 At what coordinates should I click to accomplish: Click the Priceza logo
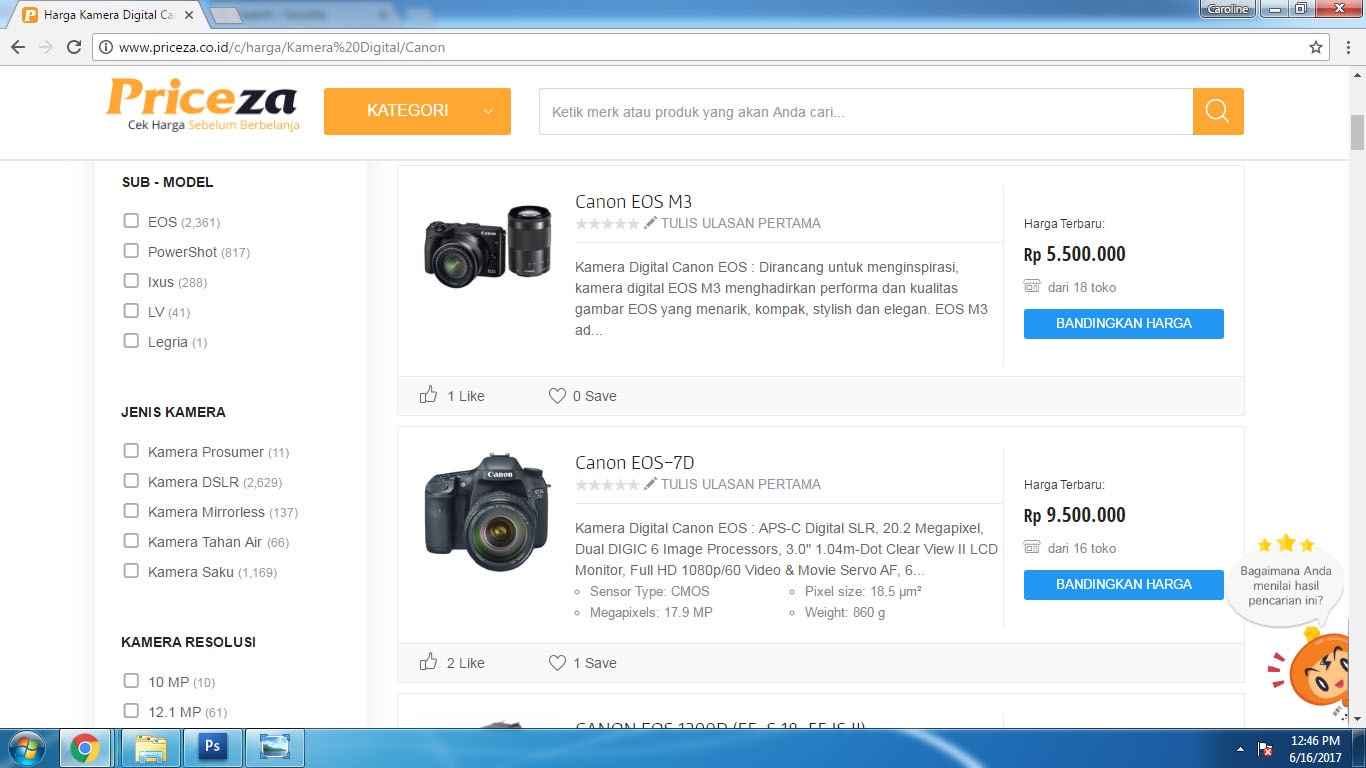(x=202, y=105)
